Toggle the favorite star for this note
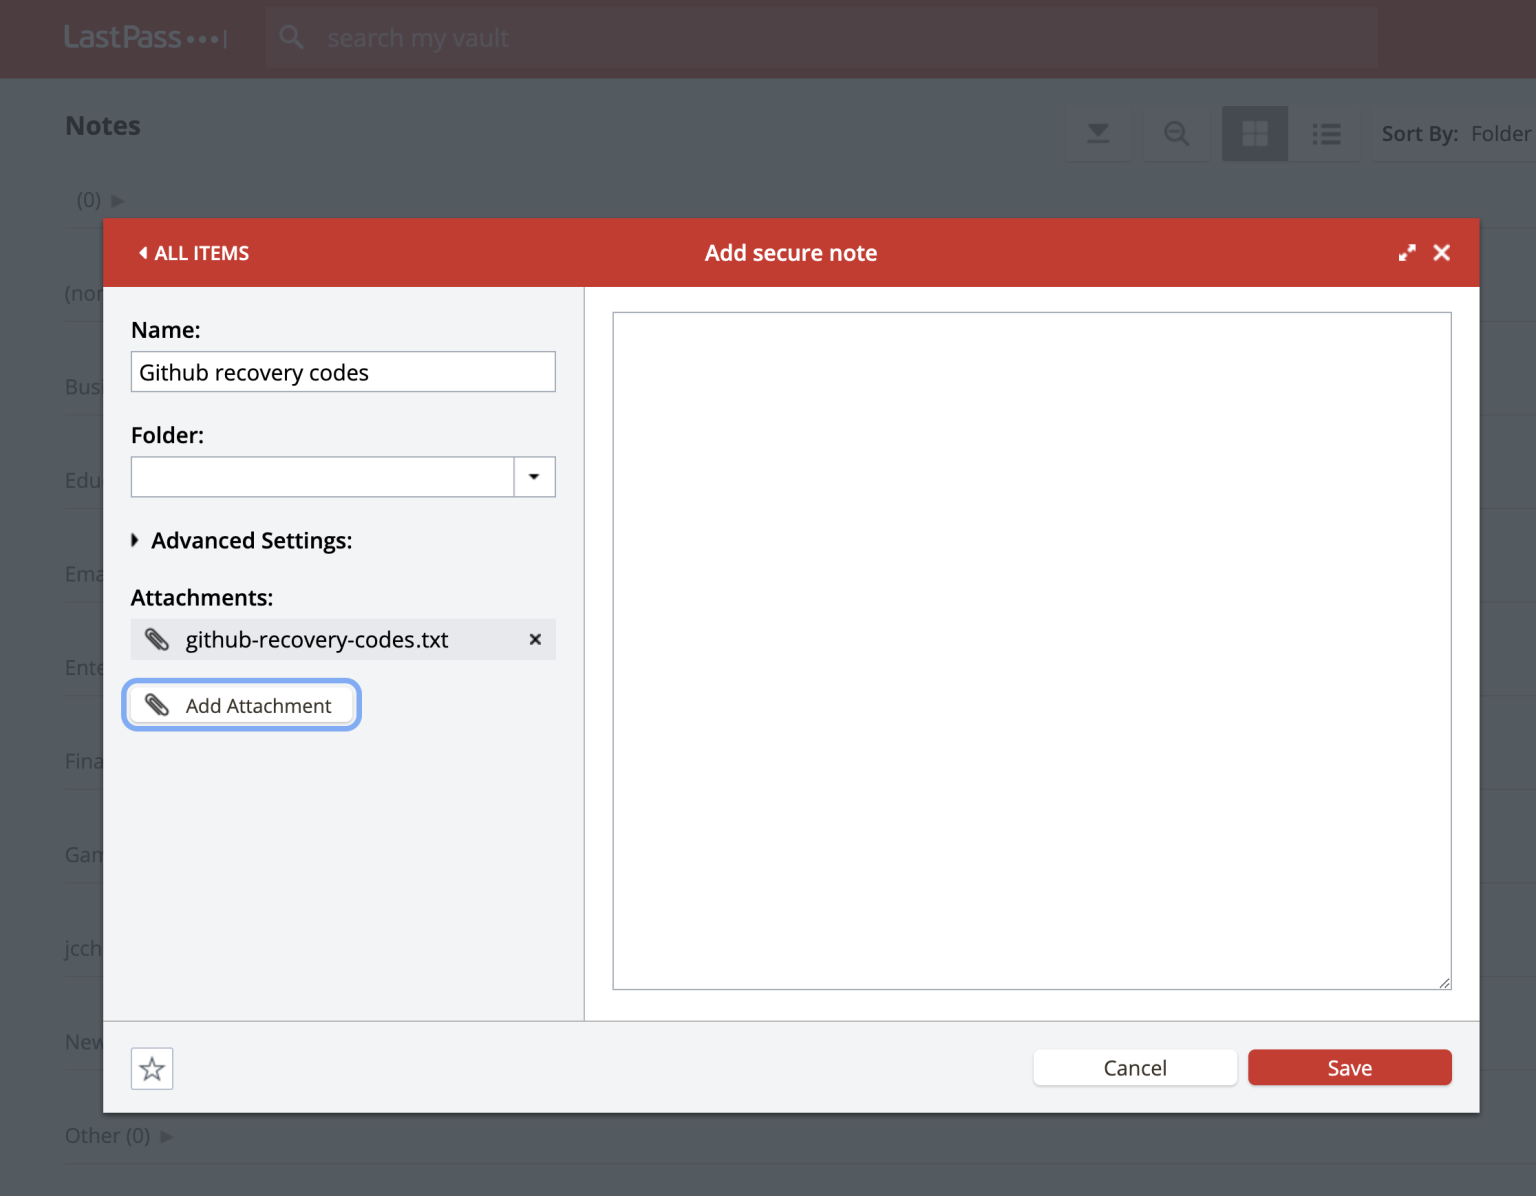Screen dimensions: 1536x1196 click(x=151, y=1068)
